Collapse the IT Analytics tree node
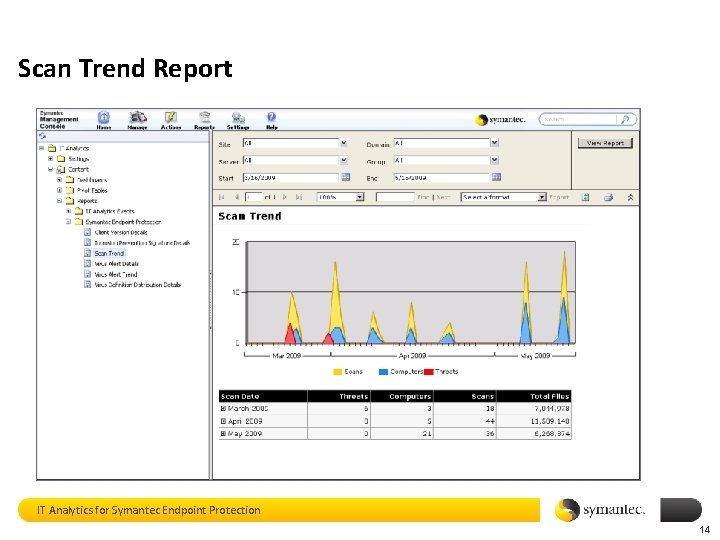 tap(41, 148)
